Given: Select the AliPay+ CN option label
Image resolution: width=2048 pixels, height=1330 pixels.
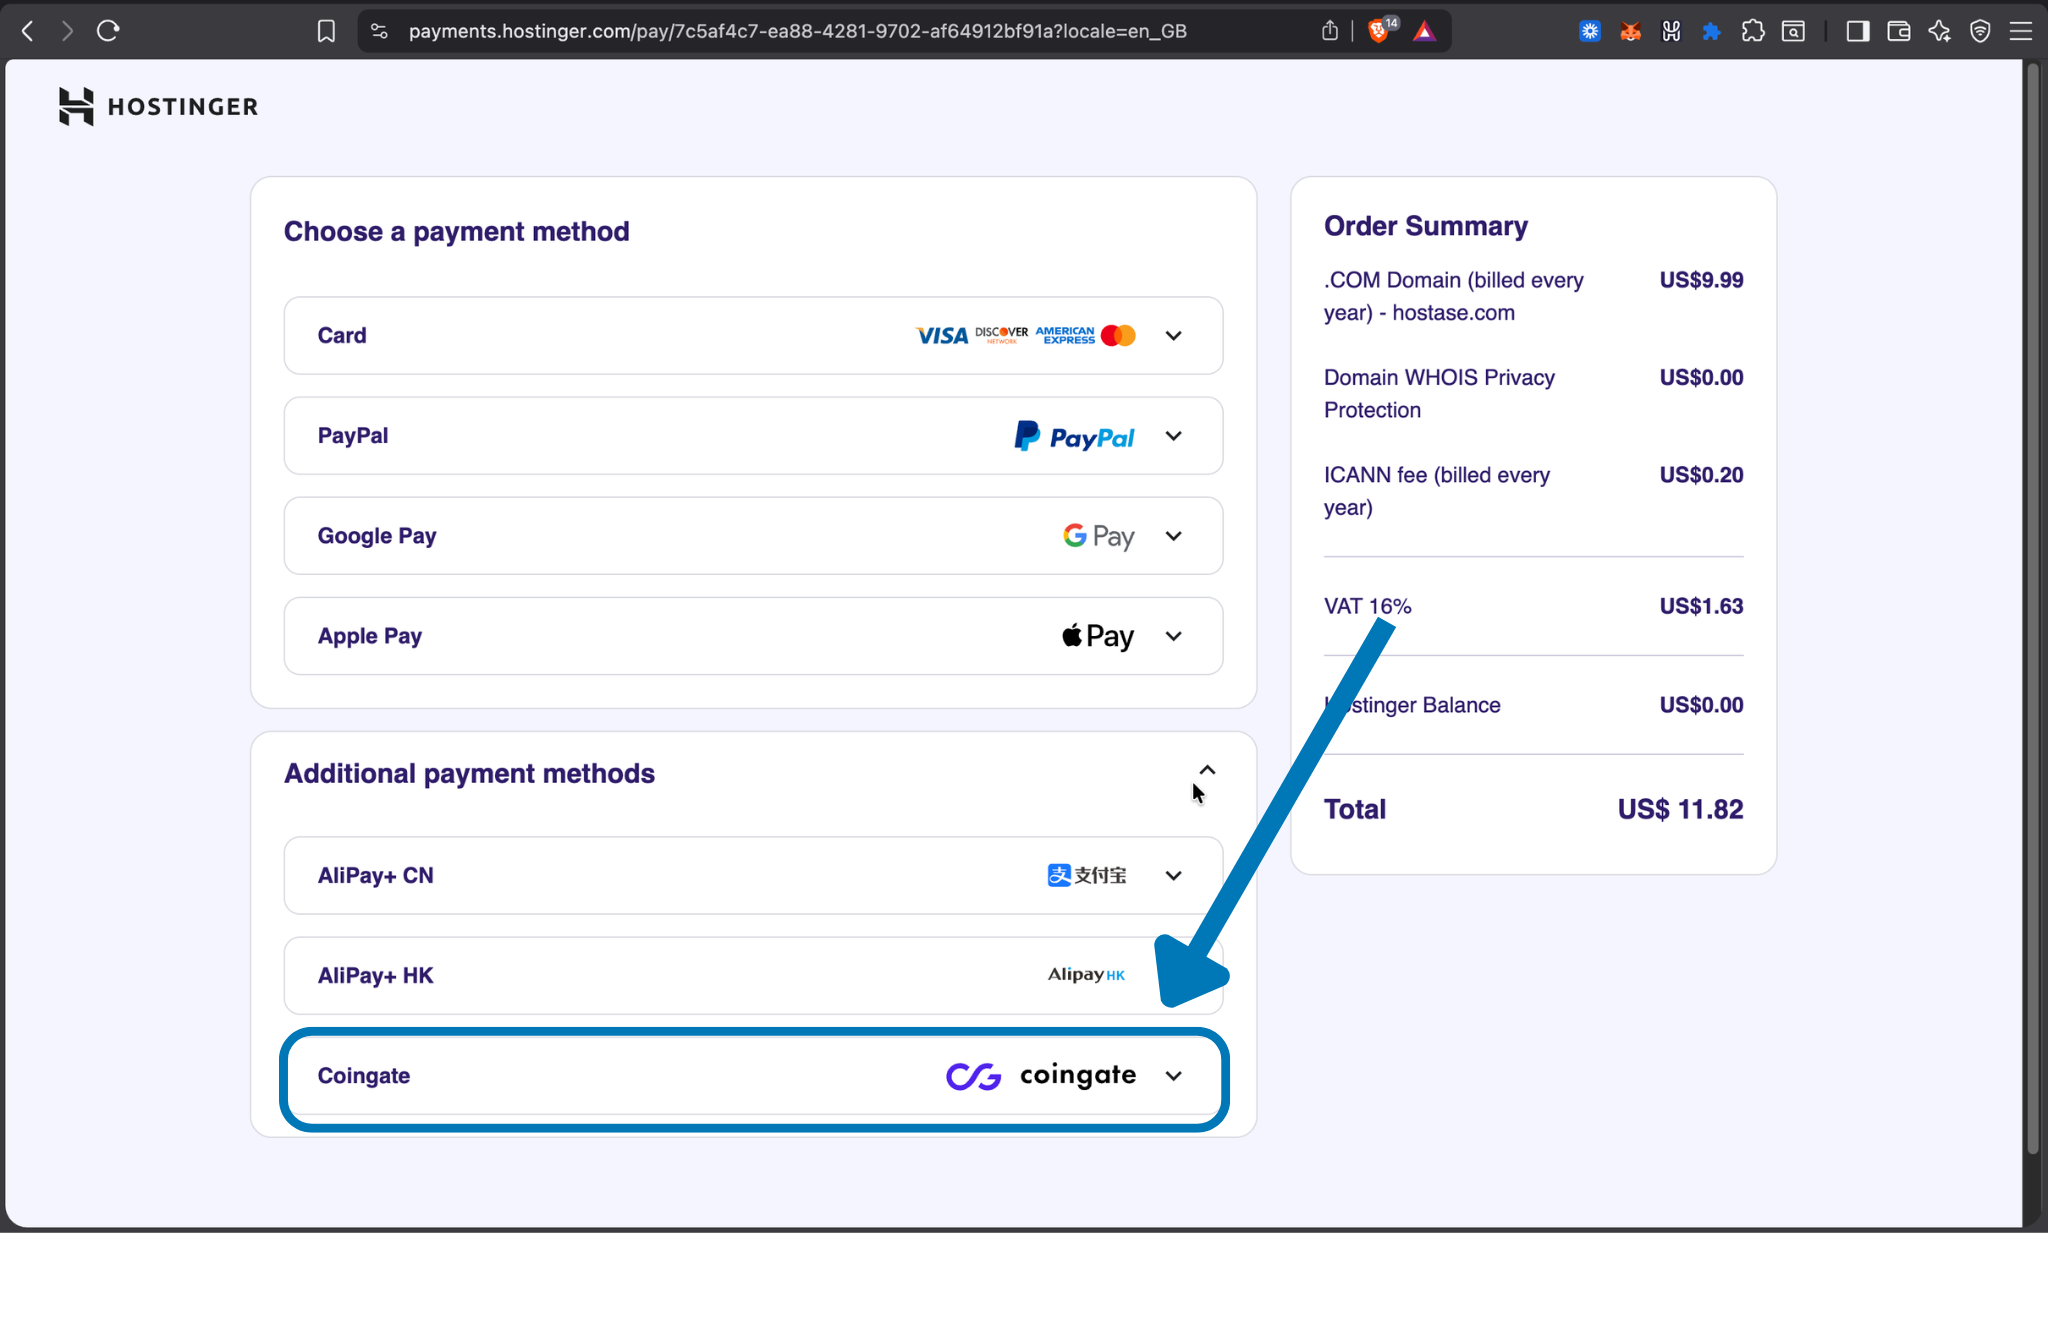Looking at the screenshot, I should (x=376, y=876).
